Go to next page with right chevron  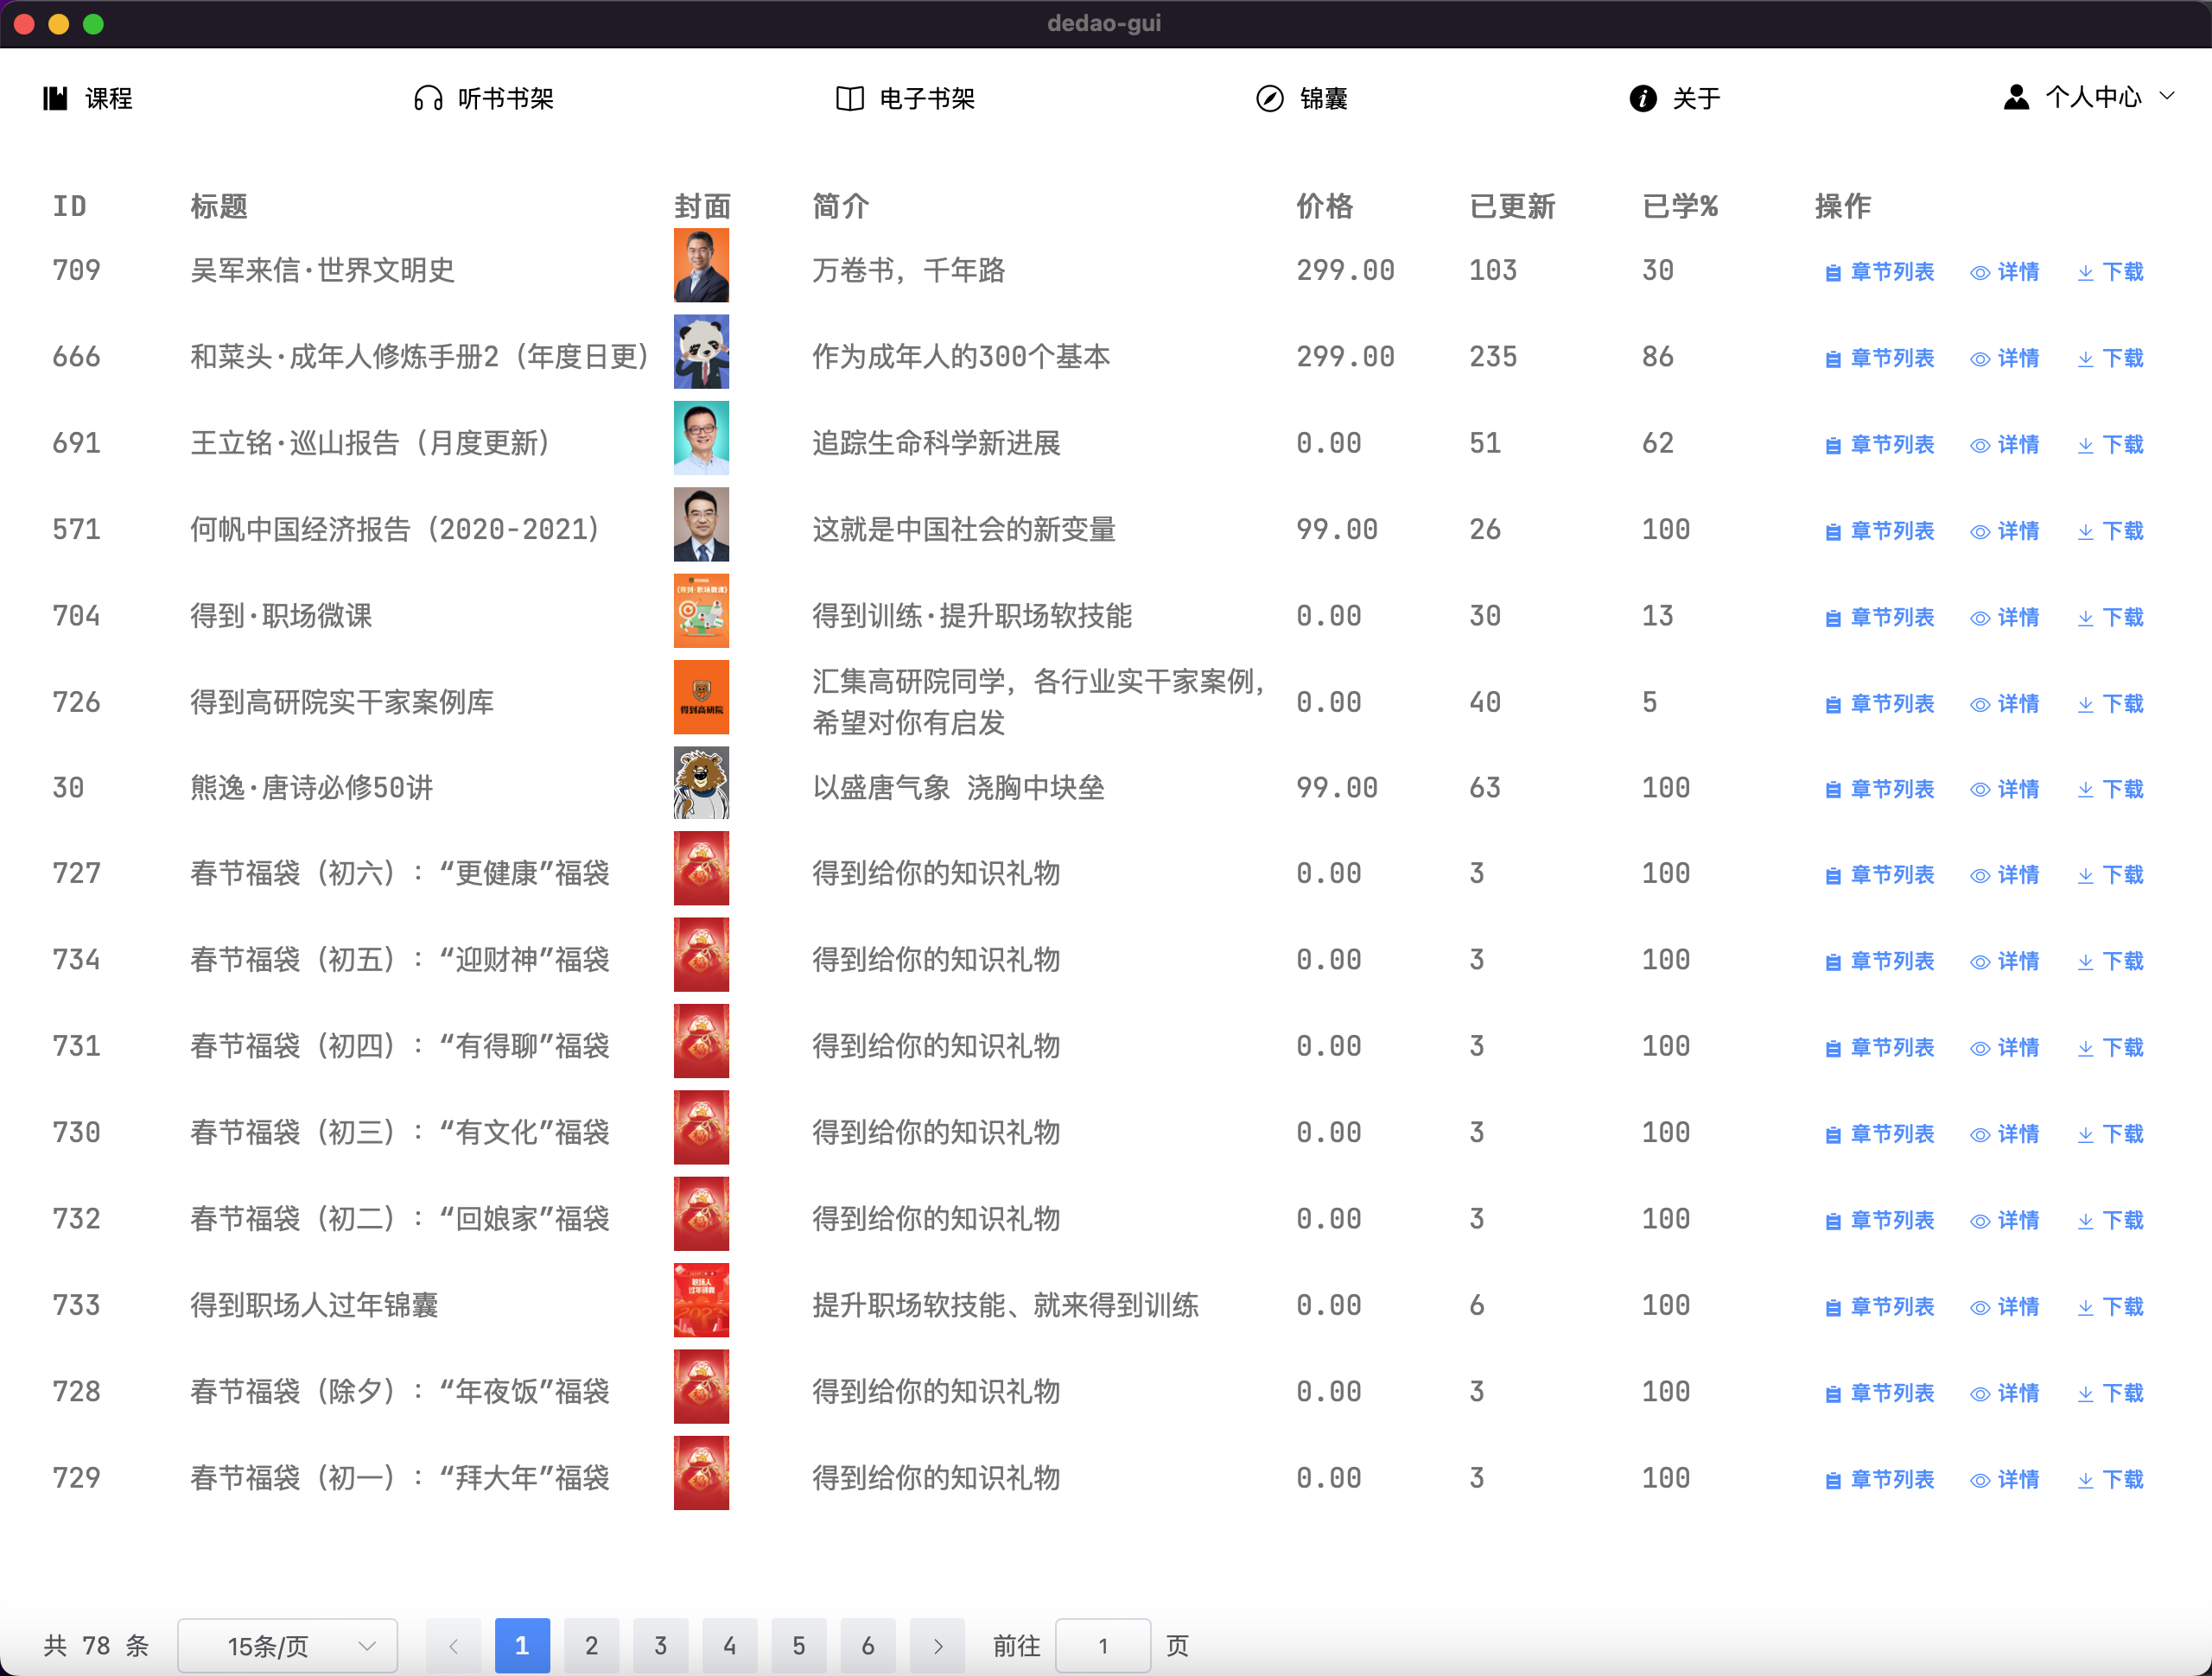pyautogui.click(x=937, y=1645)
